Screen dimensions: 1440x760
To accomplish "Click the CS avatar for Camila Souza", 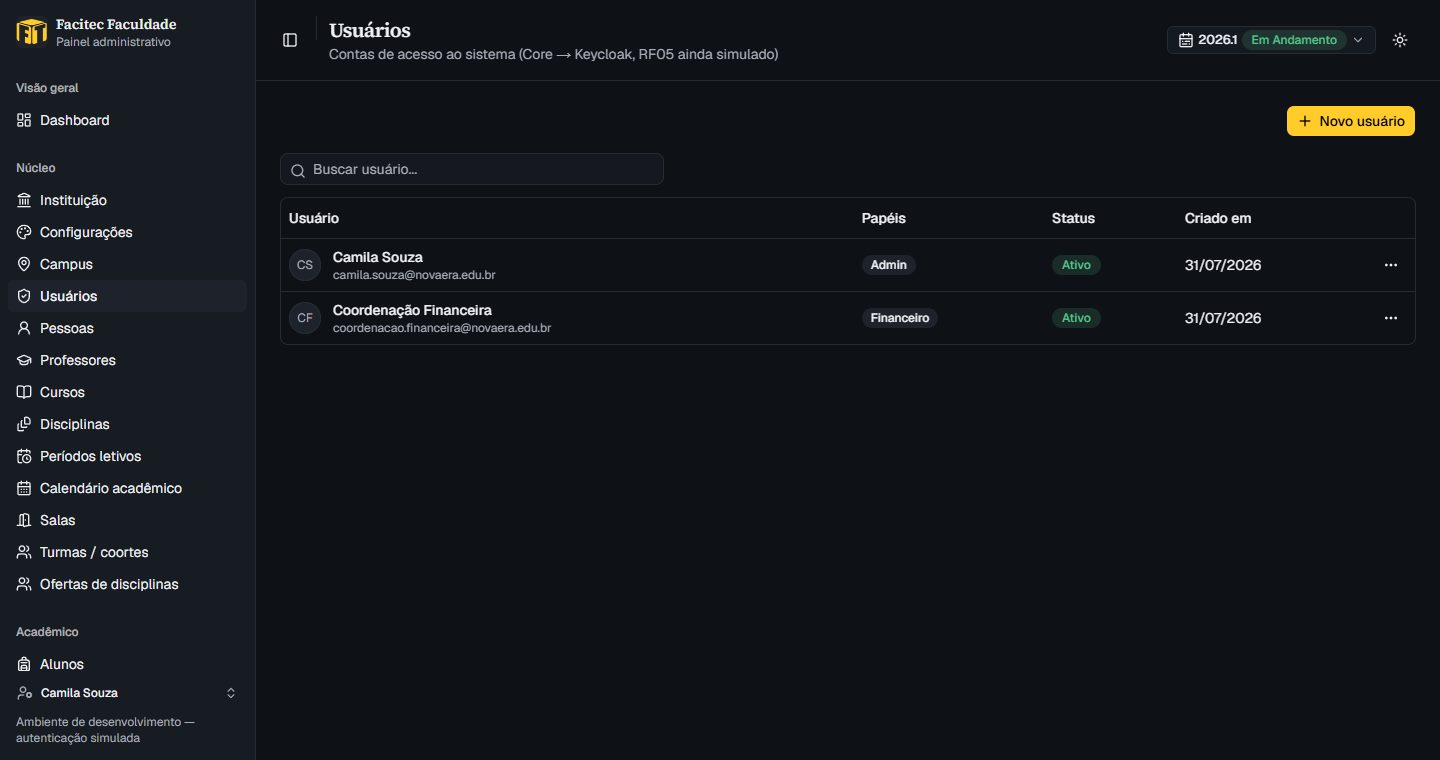I will pyautogui.click(x=305, y=265).
